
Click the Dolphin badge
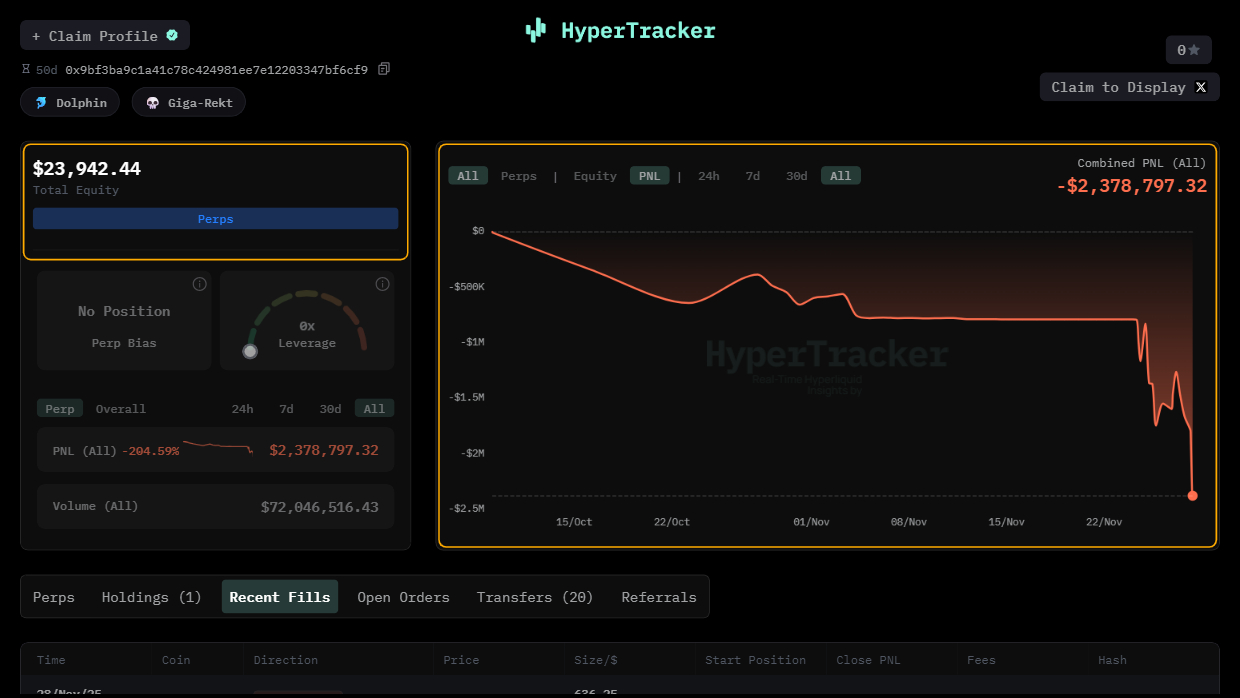point(70,102)
